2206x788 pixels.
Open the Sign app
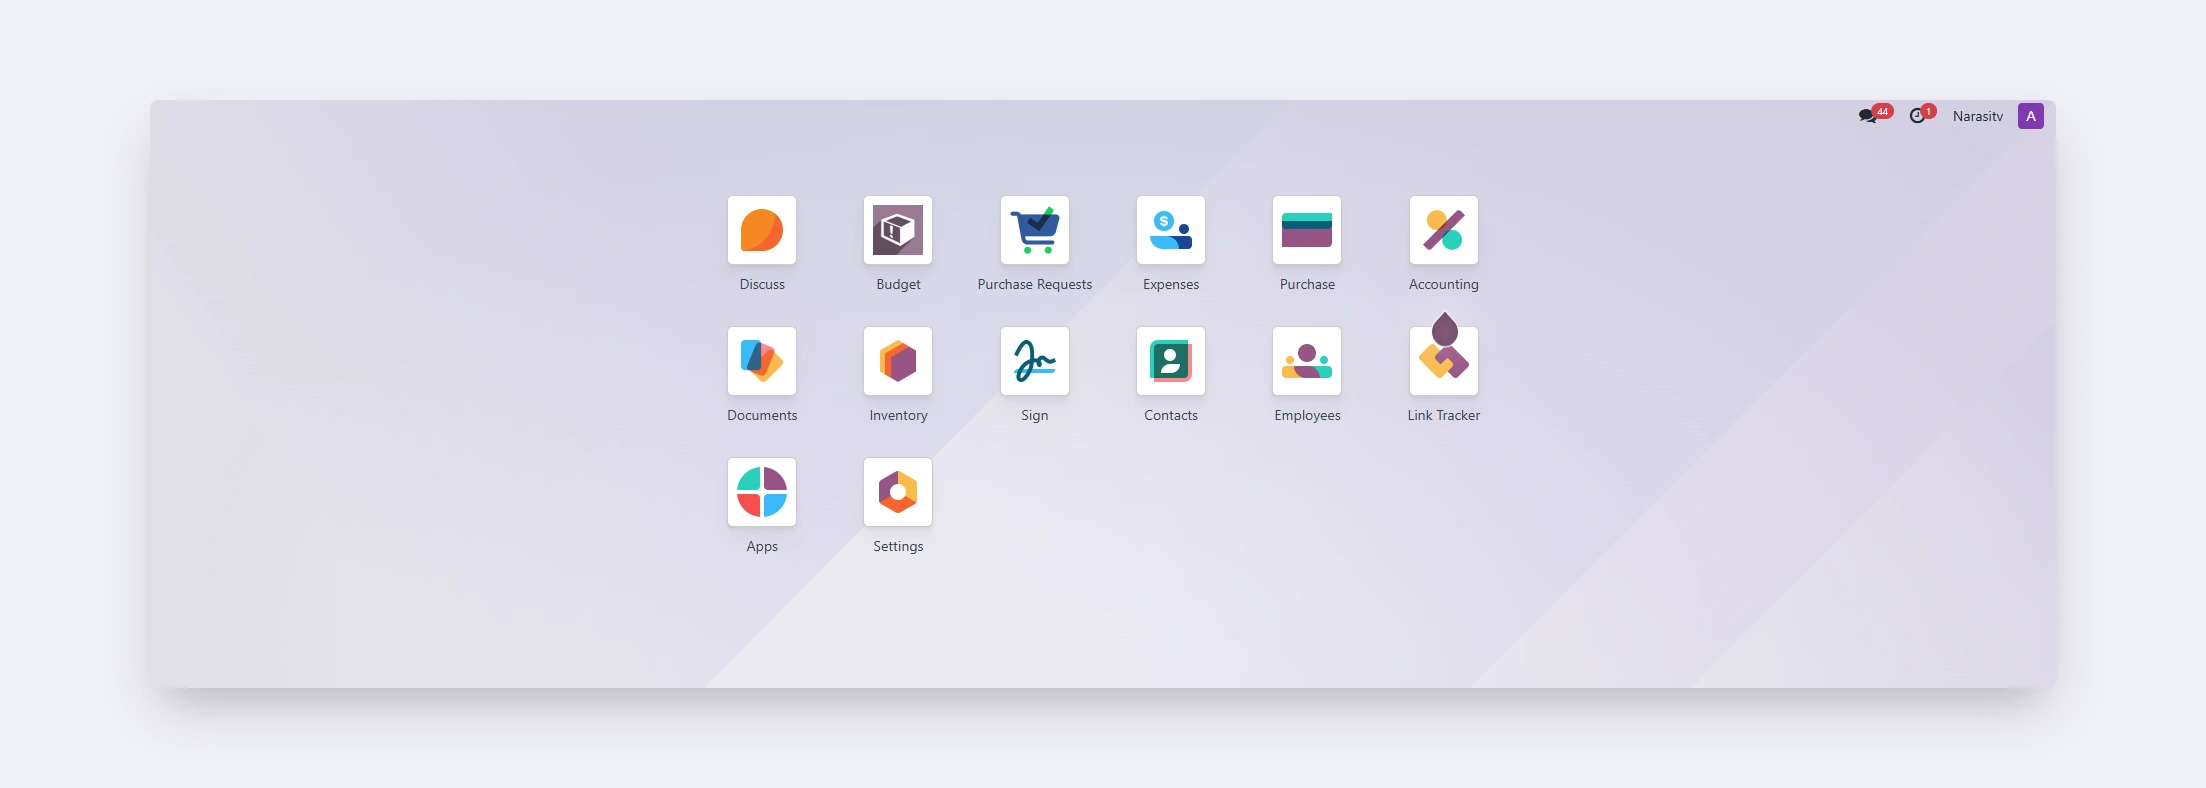(x=1034, y=361)
